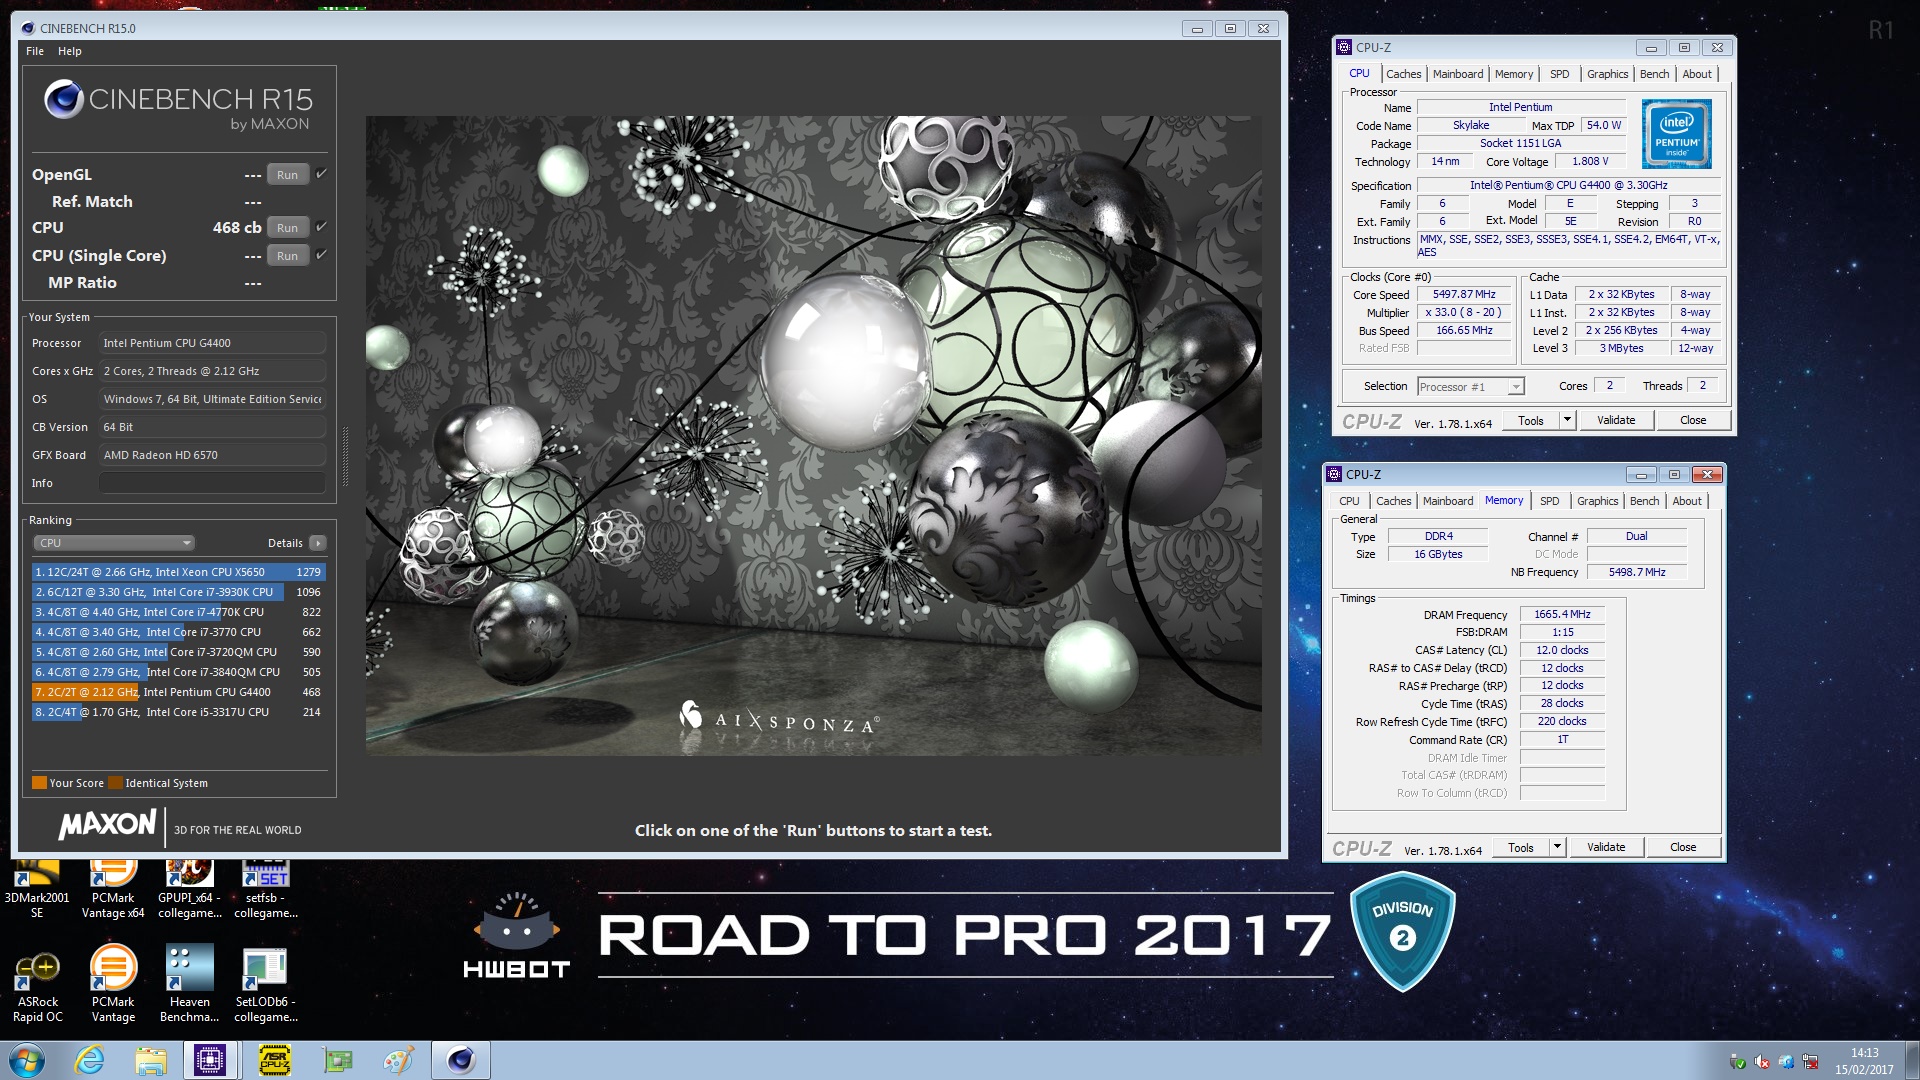Open 3DMark2001 SE desktop shortcut
1920x1080 pixels.
(x=37, y=890)
